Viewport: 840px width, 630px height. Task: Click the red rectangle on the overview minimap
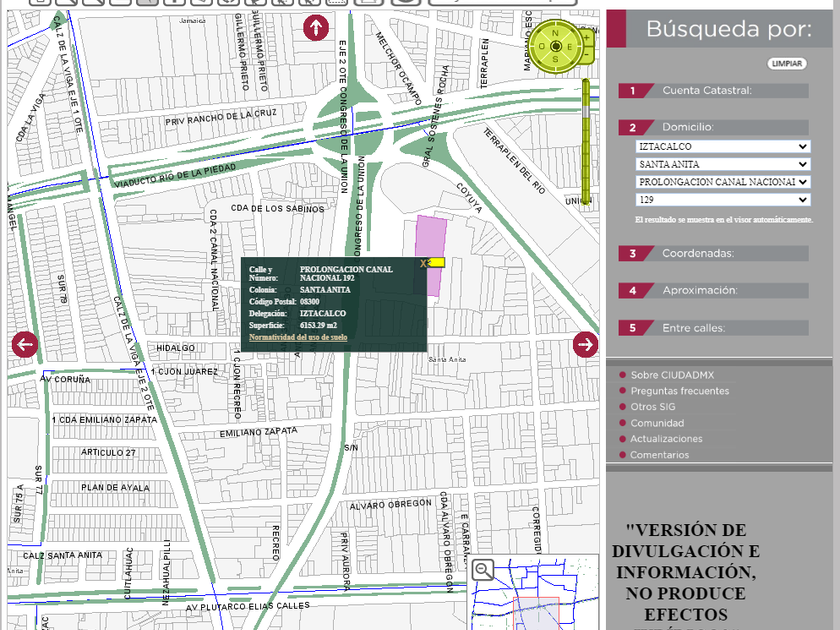536,613
